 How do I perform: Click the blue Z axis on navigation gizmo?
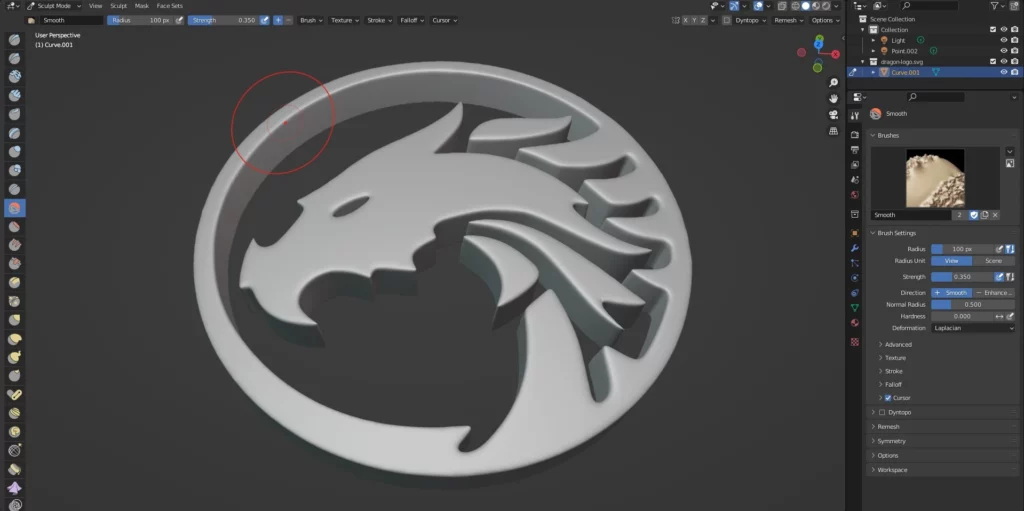819,43
